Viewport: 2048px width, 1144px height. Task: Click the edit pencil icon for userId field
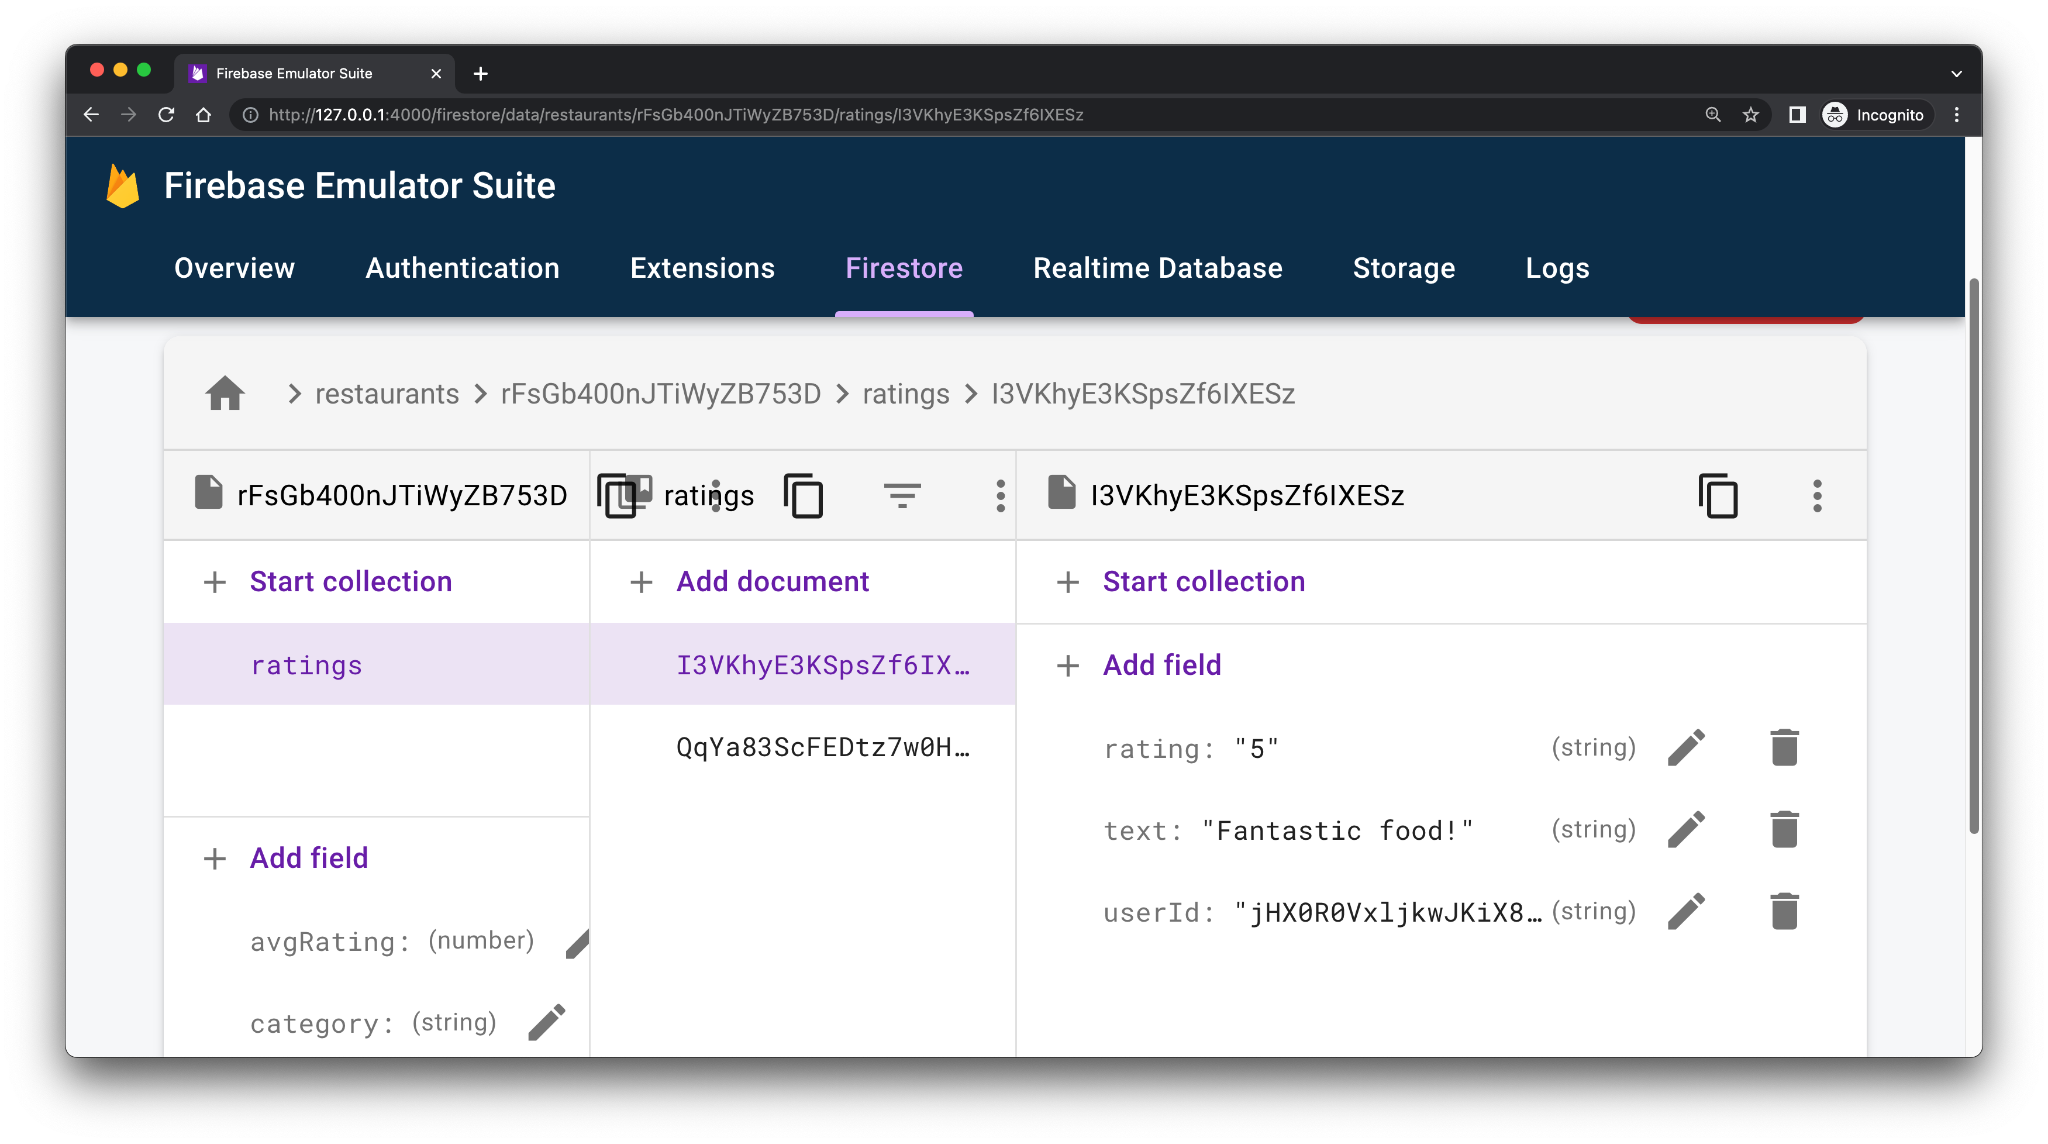[x=1689, y=910]
